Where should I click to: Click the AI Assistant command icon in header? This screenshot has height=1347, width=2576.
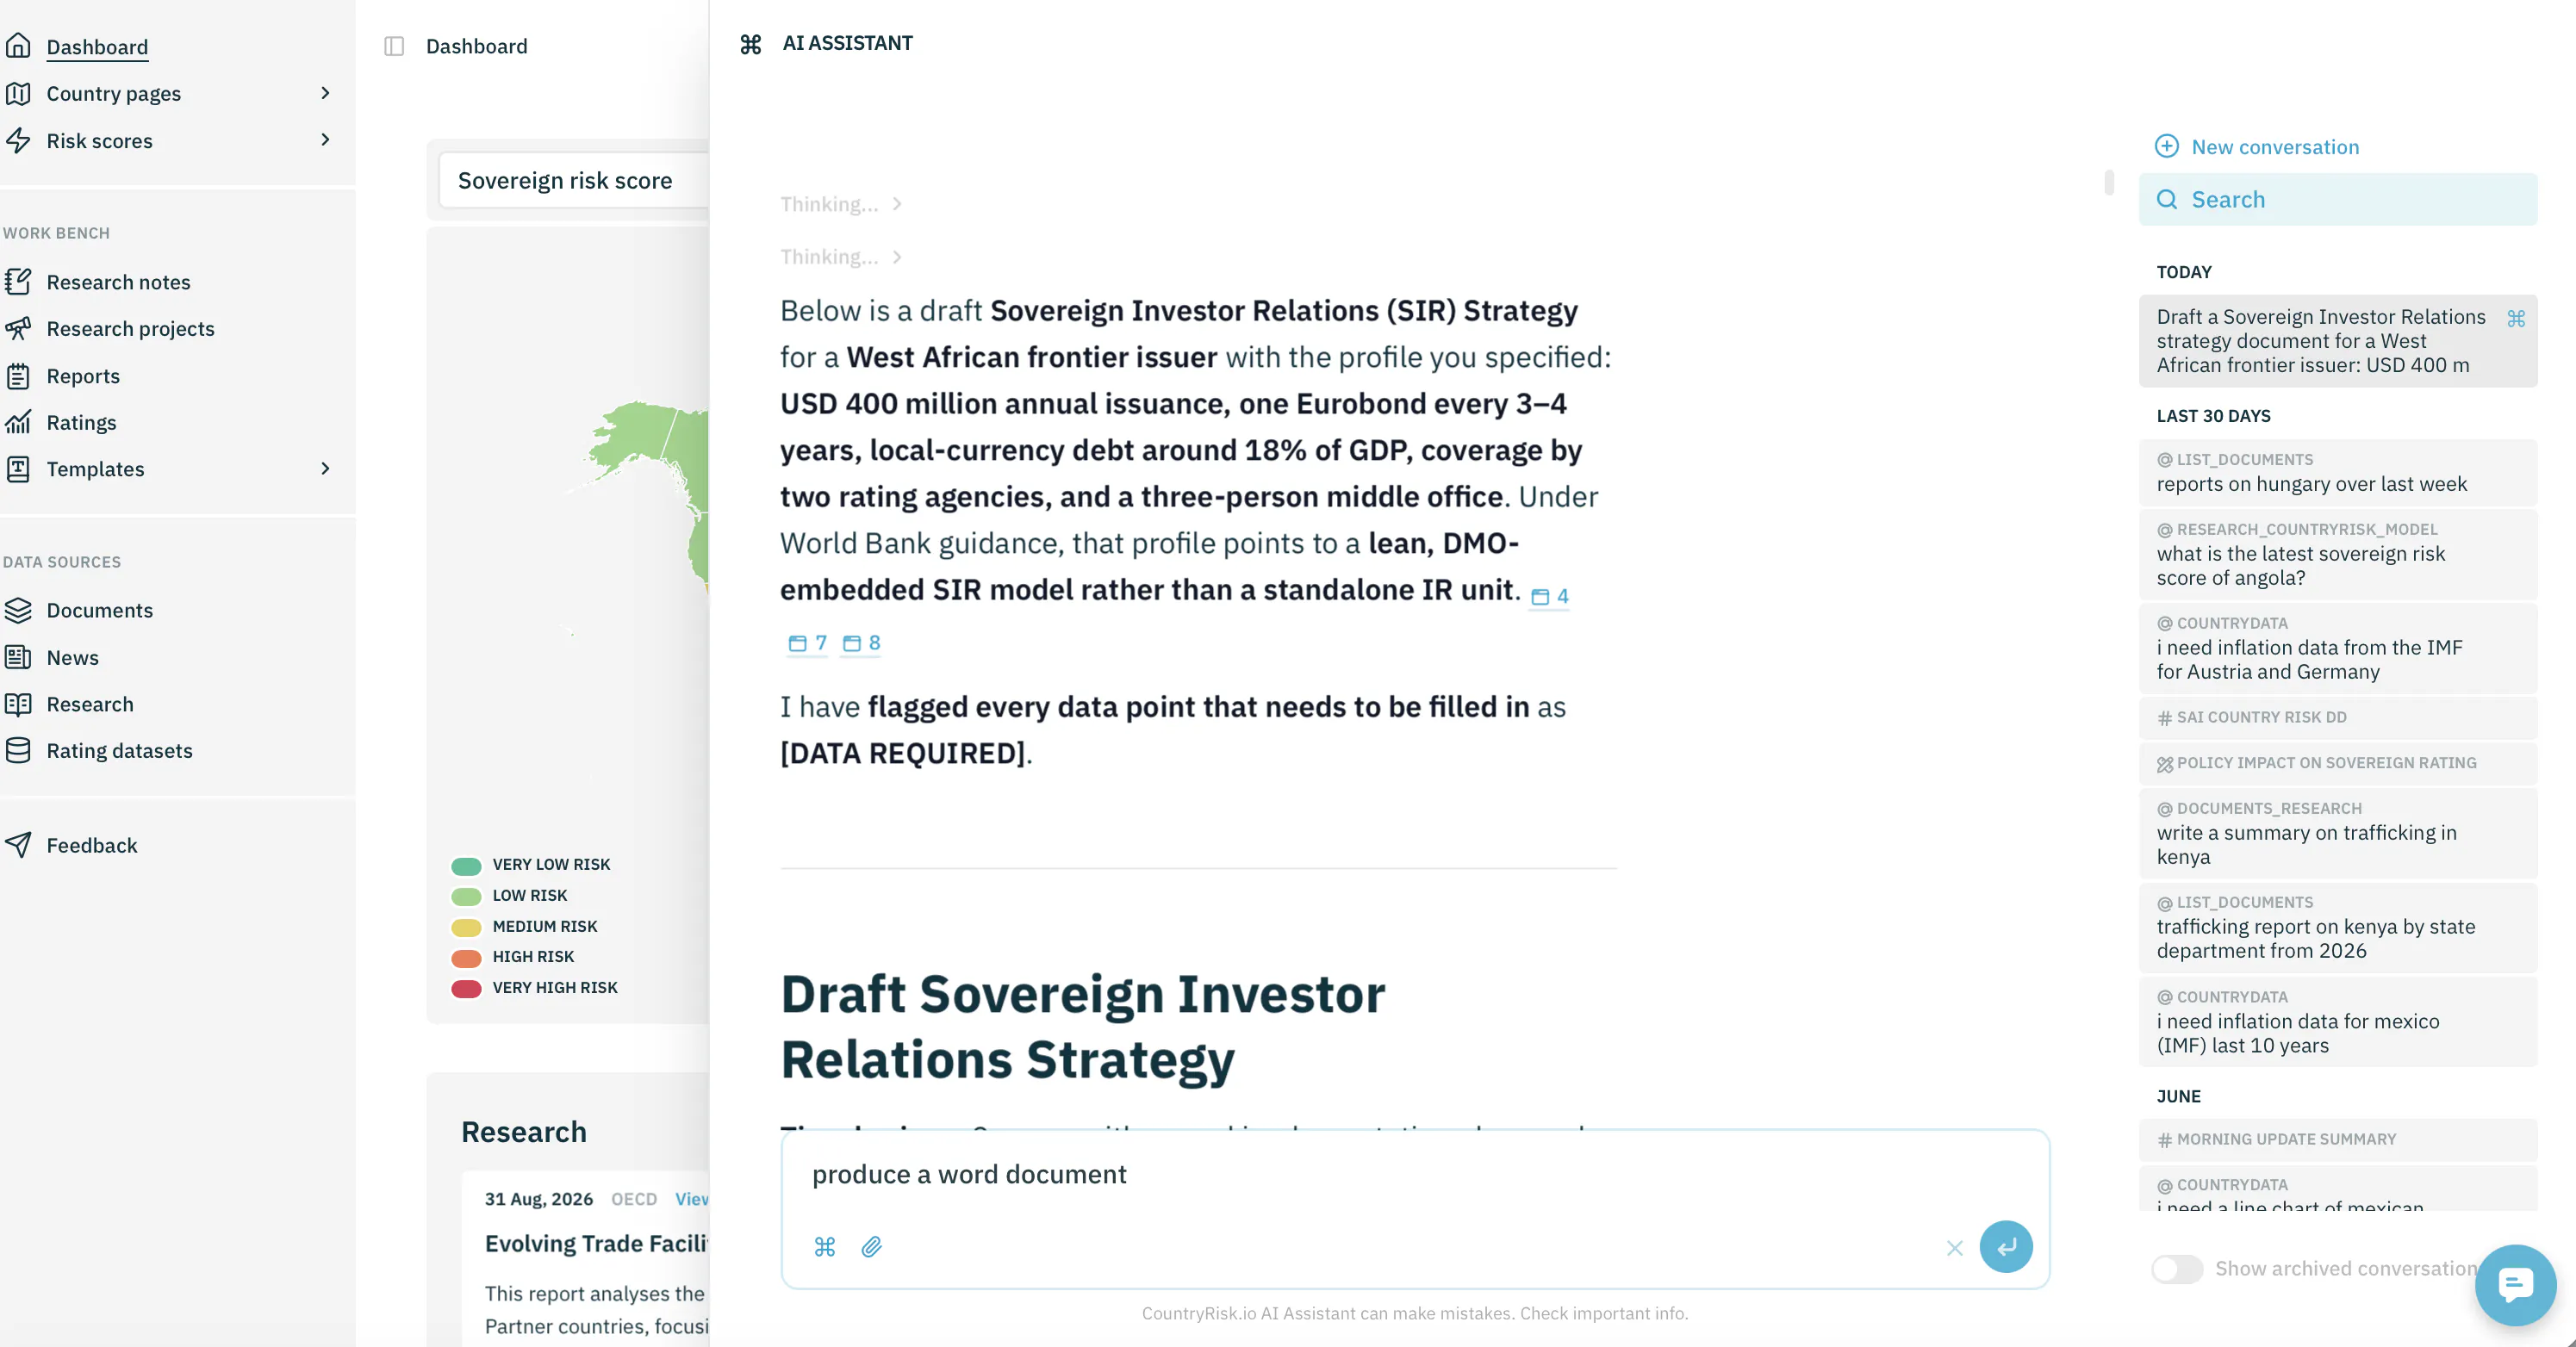(751, 44)
